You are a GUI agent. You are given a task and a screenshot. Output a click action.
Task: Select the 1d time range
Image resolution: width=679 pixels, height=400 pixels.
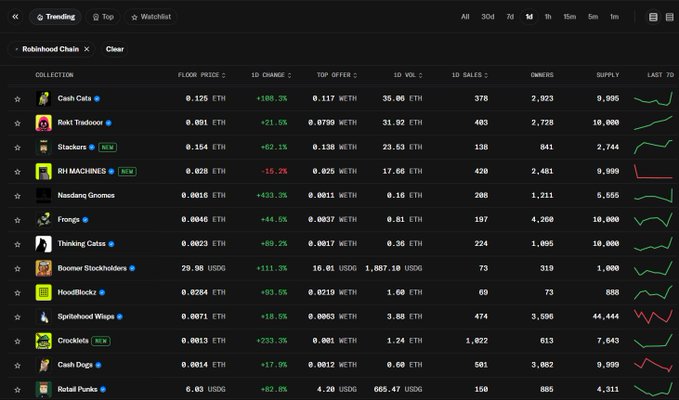coord(529,17)
